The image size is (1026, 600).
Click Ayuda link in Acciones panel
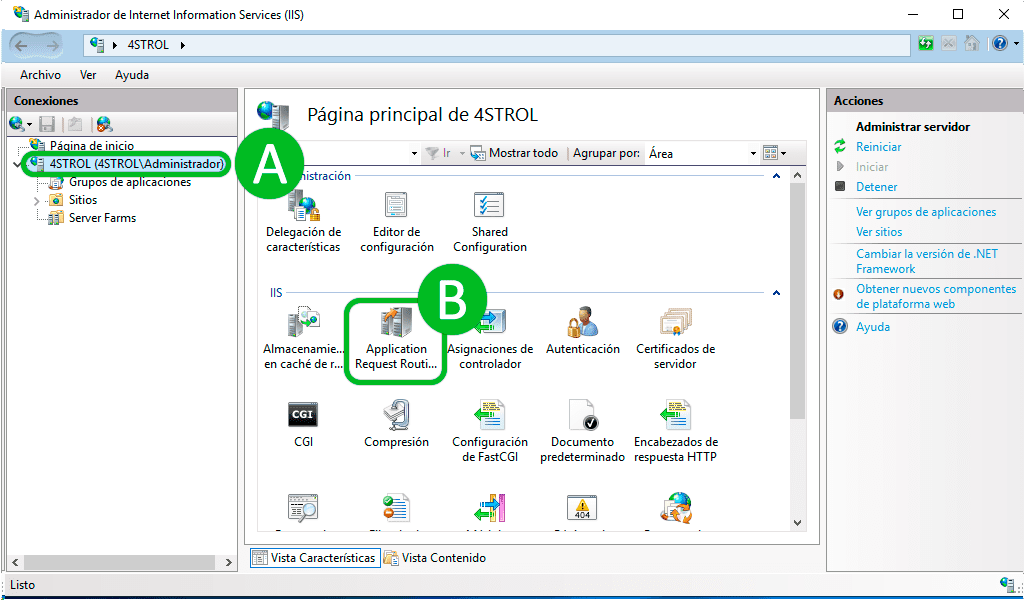873,326
